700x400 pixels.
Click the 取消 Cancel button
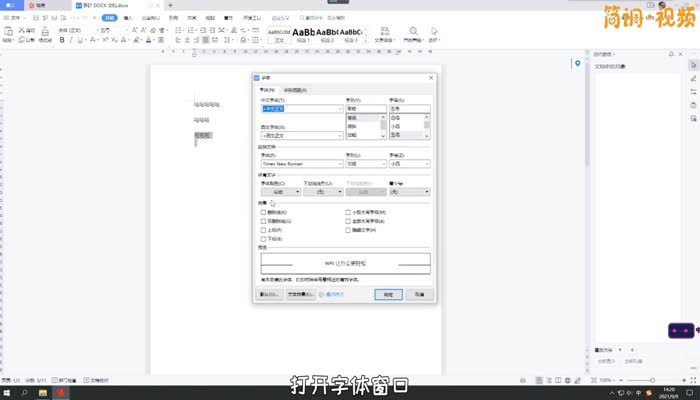(420, 295)
